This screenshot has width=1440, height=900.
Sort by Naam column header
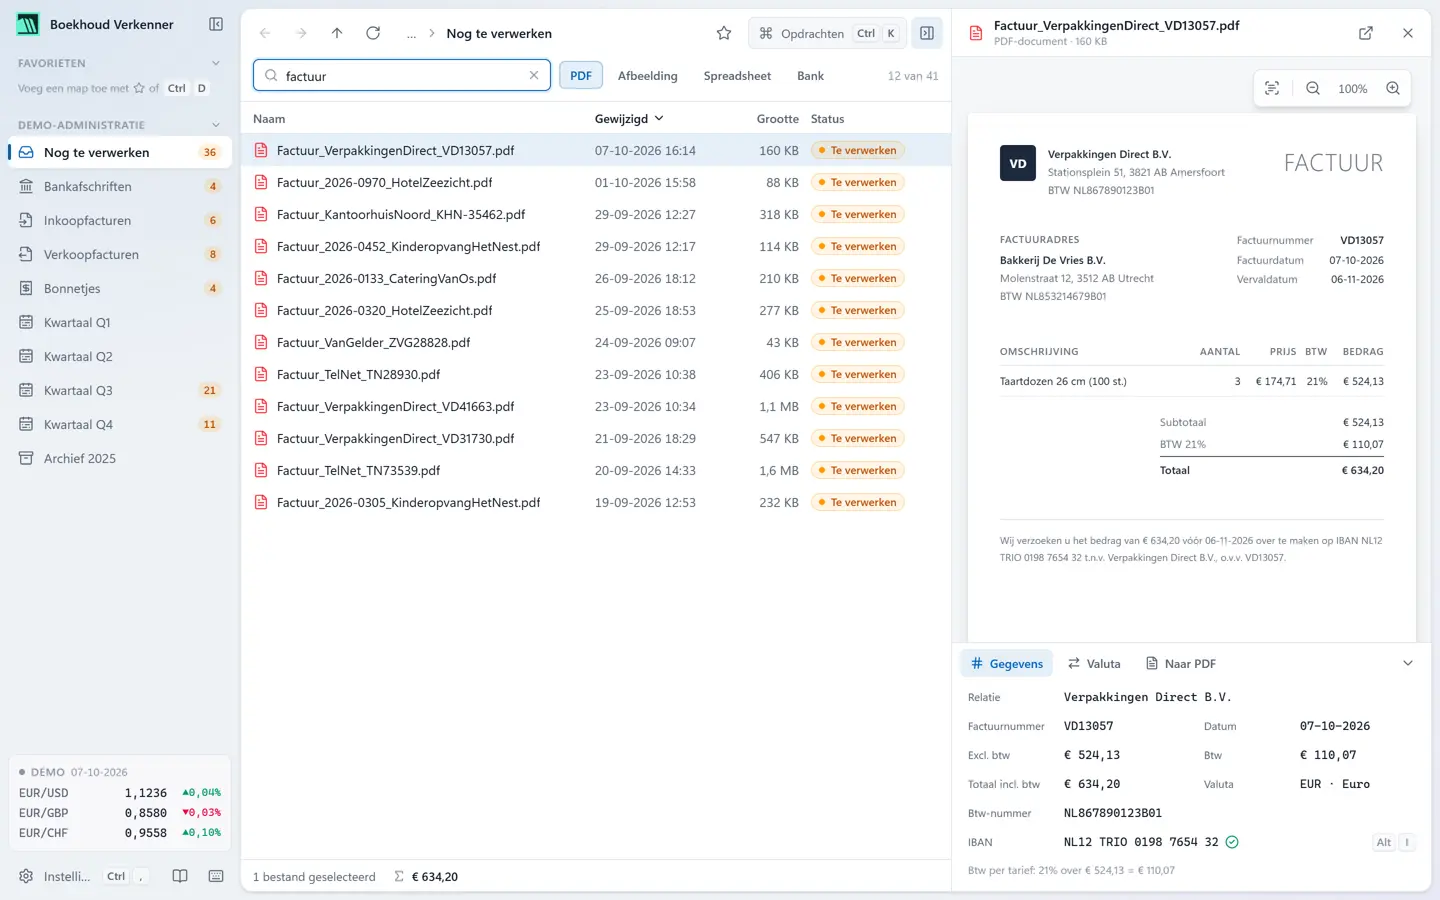269,118
